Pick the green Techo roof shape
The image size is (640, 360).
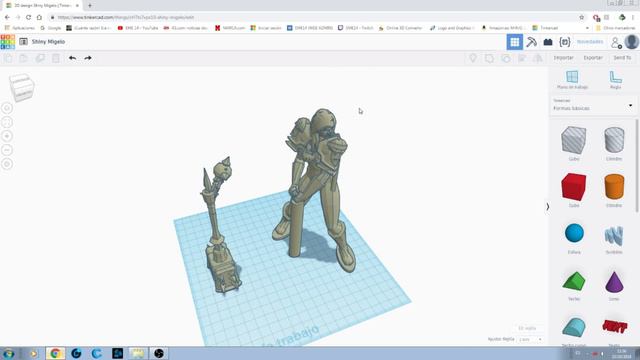[x=574, y=281]
